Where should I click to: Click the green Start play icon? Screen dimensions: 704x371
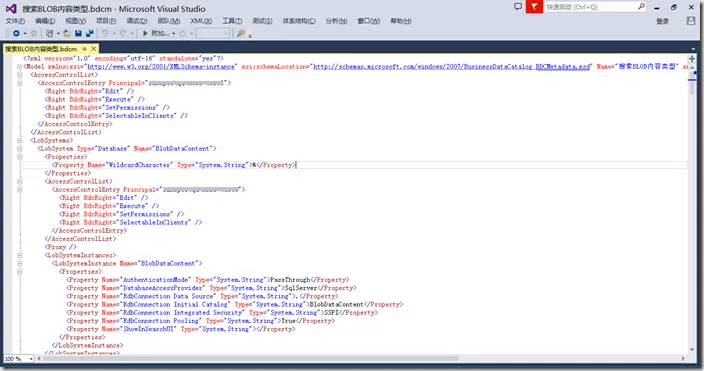pos(145,33)
